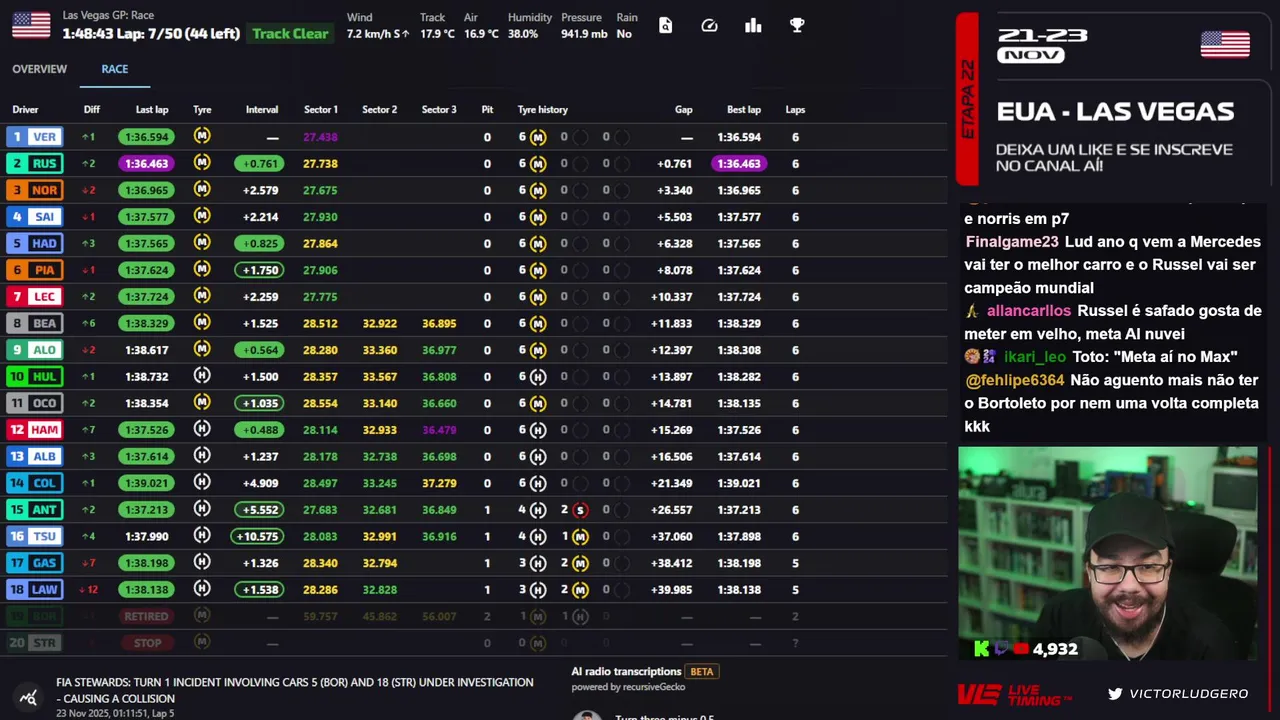Sort by the Interval column header
The image size is (1280, 720).
[262, 110]
